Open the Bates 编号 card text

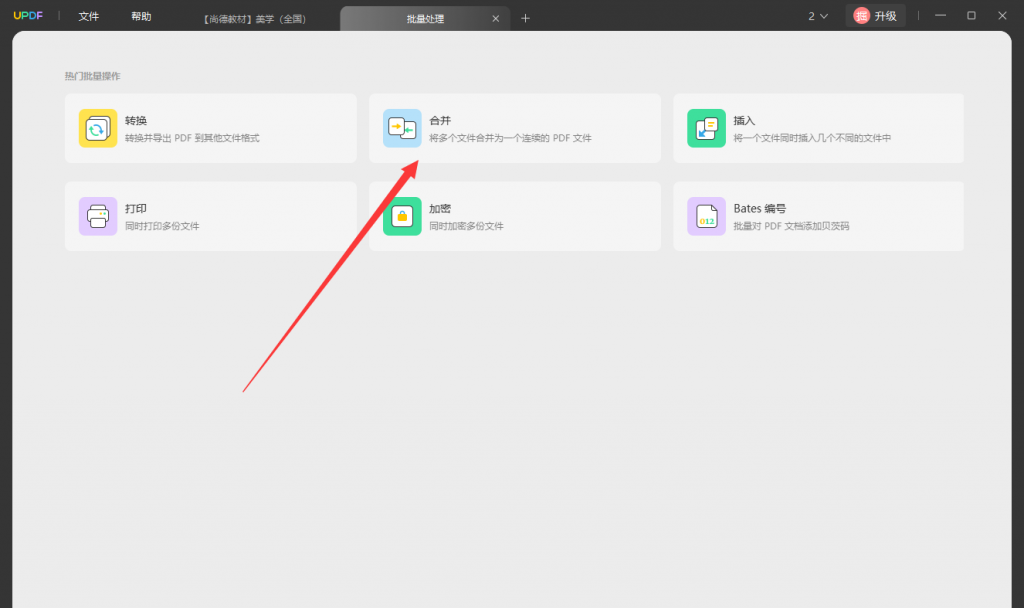click(x=760, y=209)
